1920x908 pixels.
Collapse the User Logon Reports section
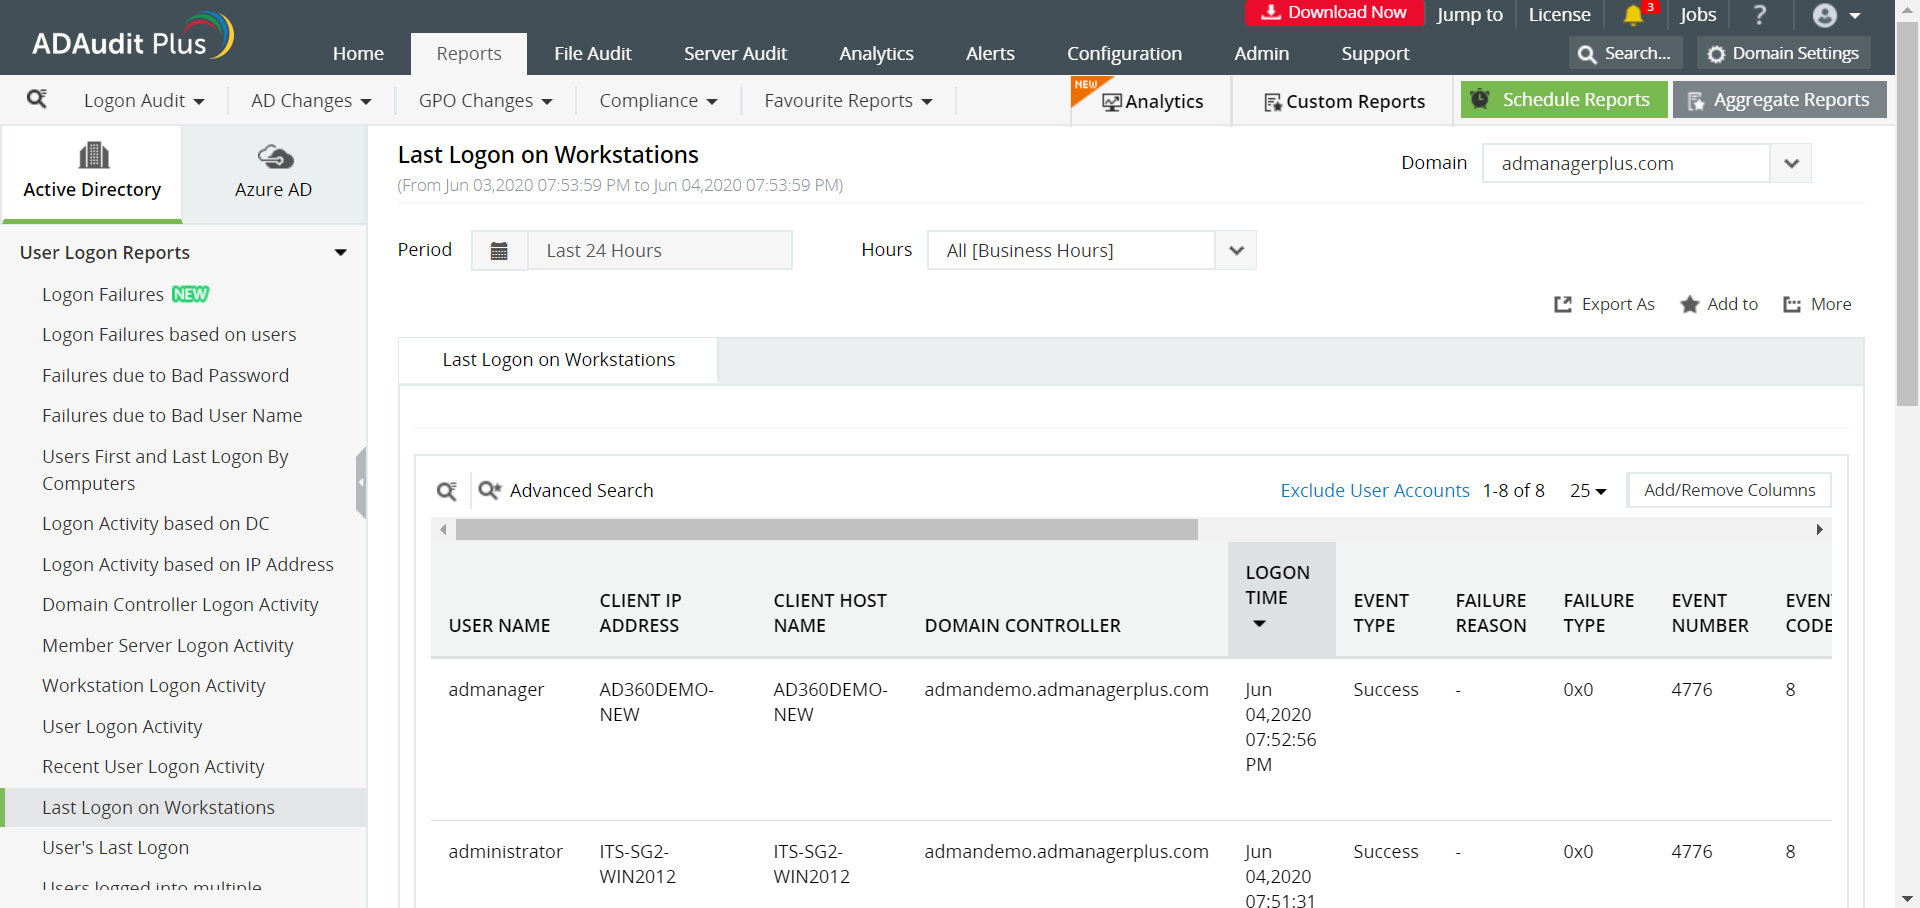341,252
